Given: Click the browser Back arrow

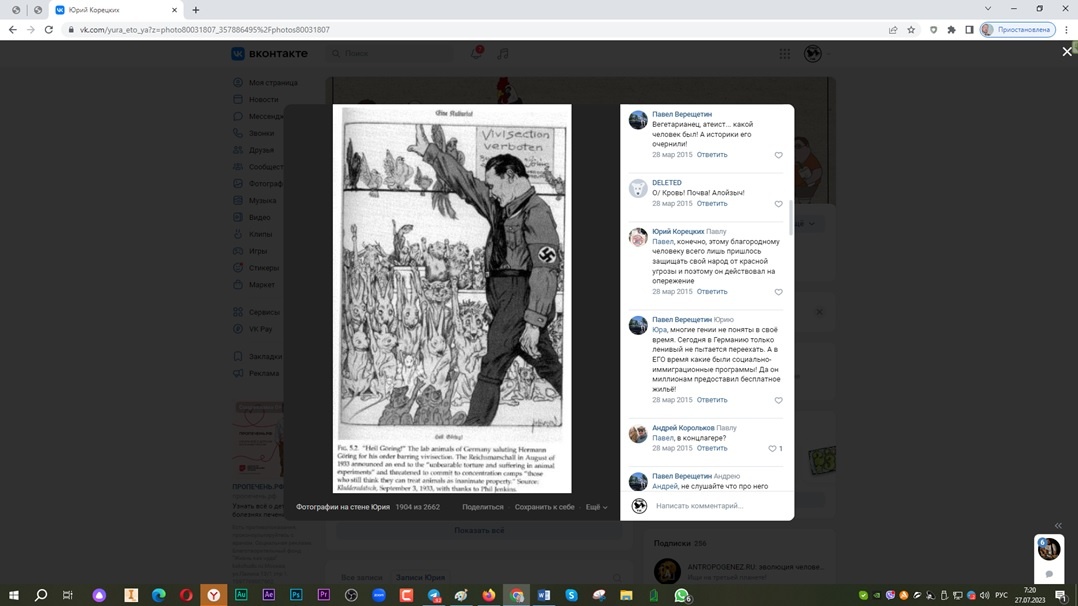Looking at the screenshot, I should 12,30.
